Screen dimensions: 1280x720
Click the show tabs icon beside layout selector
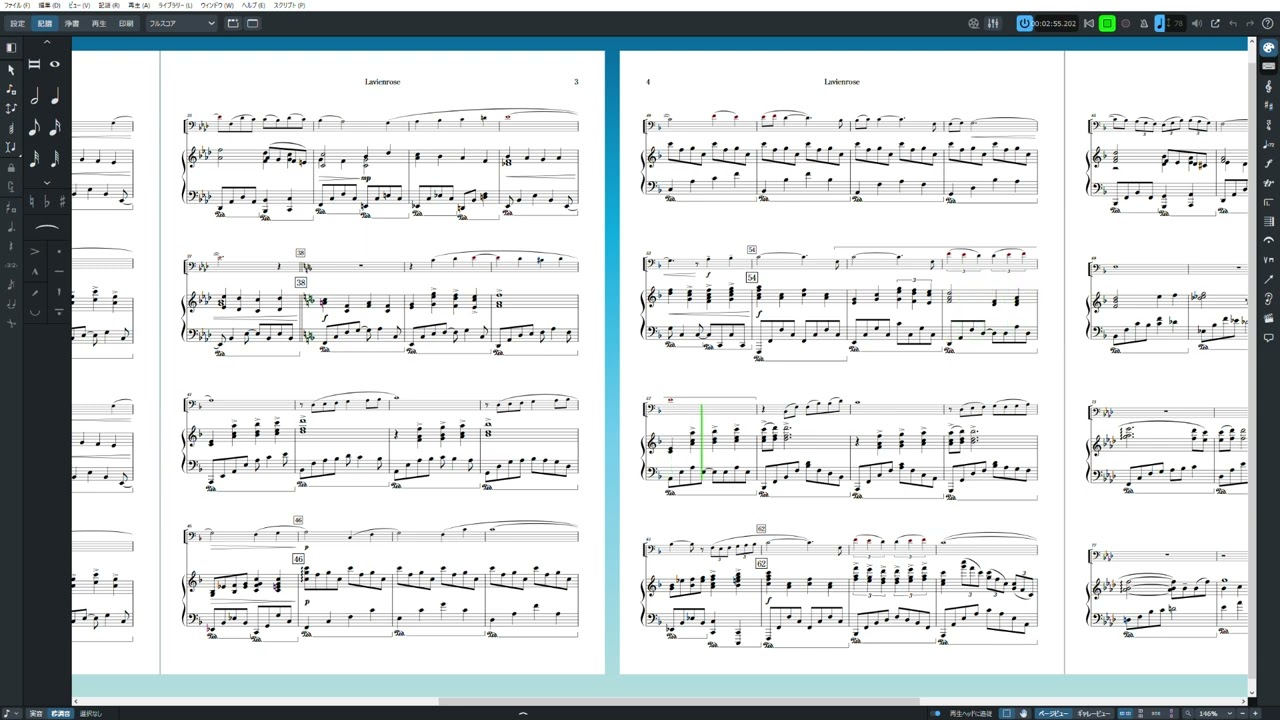tap(233, 23)
